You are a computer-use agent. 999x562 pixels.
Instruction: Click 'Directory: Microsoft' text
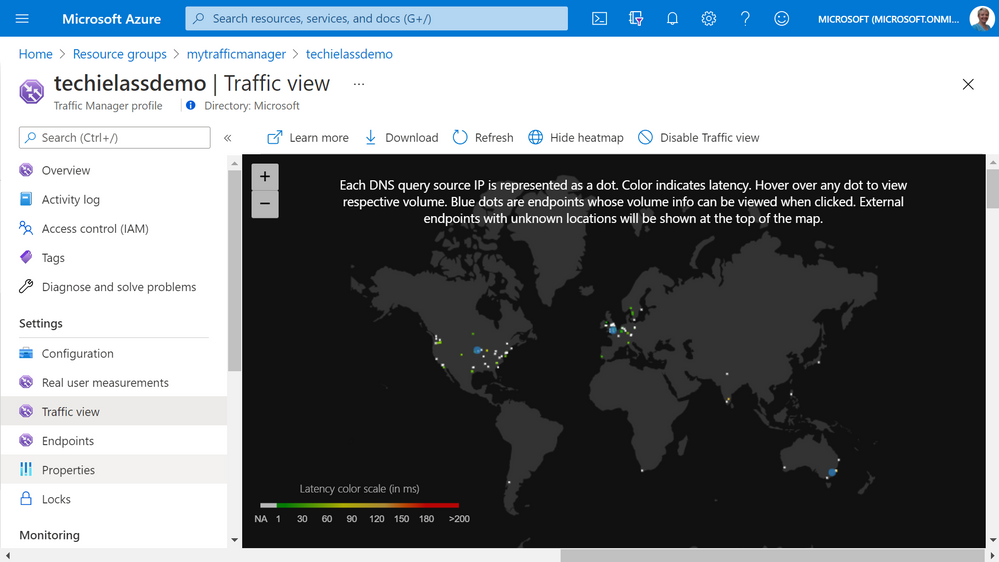[252, 106]
